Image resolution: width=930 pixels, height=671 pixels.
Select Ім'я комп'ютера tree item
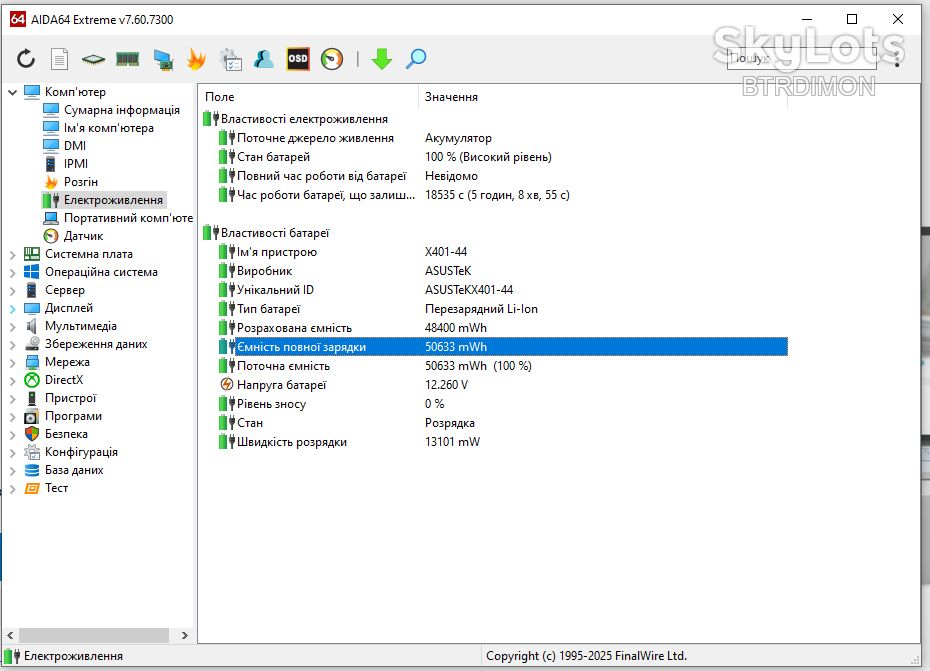[x=109, y=128]
